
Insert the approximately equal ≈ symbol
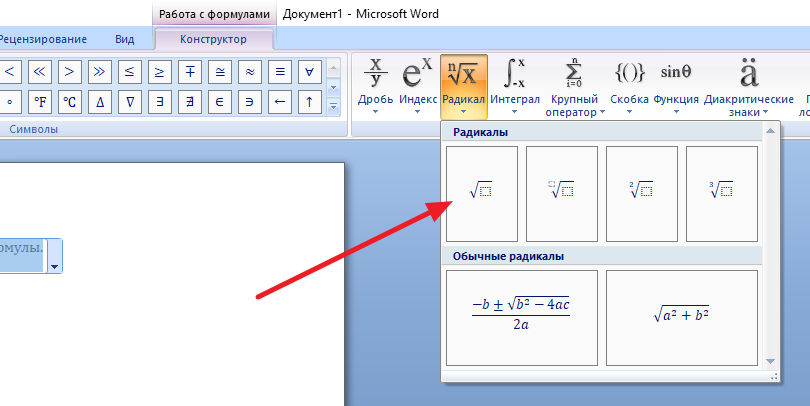pyautogui.click(x=250, y=71)
